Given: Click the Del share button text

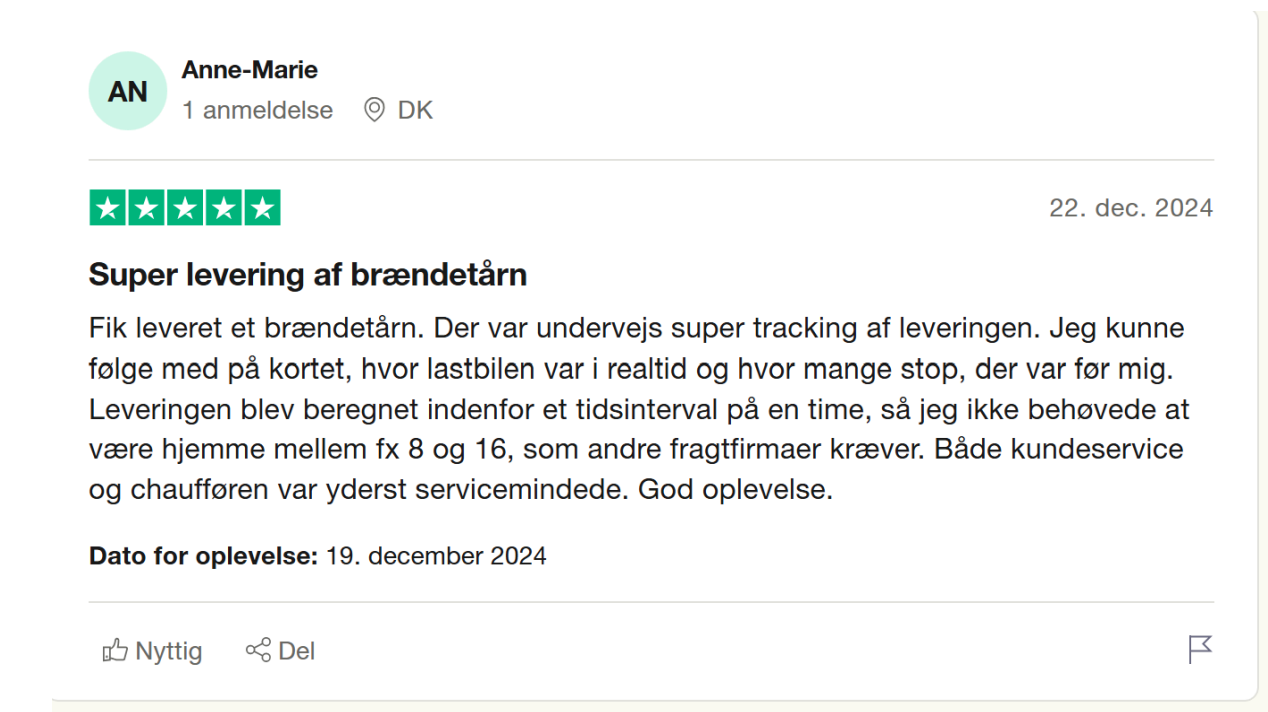Looking at the screenshot, I should (x=296, y=651).
